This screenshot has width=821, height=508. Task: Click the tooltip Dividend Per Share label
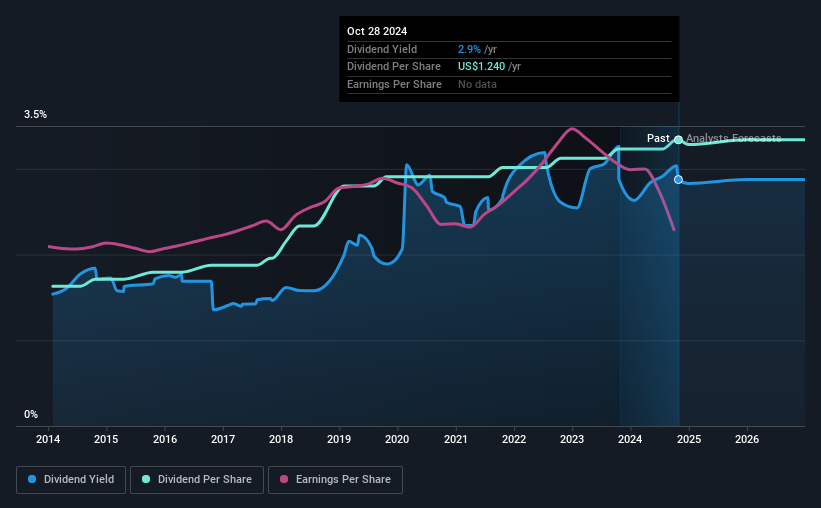[x=394, y=67]
